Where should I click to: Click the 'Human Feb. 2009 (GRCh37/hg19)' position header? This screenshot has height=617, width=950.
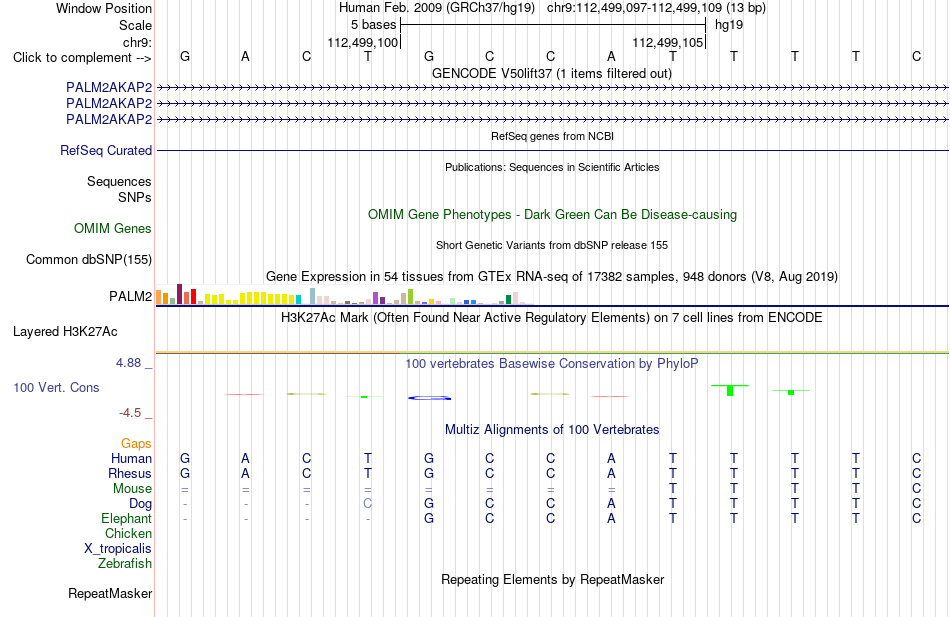[x=437, y=8]
